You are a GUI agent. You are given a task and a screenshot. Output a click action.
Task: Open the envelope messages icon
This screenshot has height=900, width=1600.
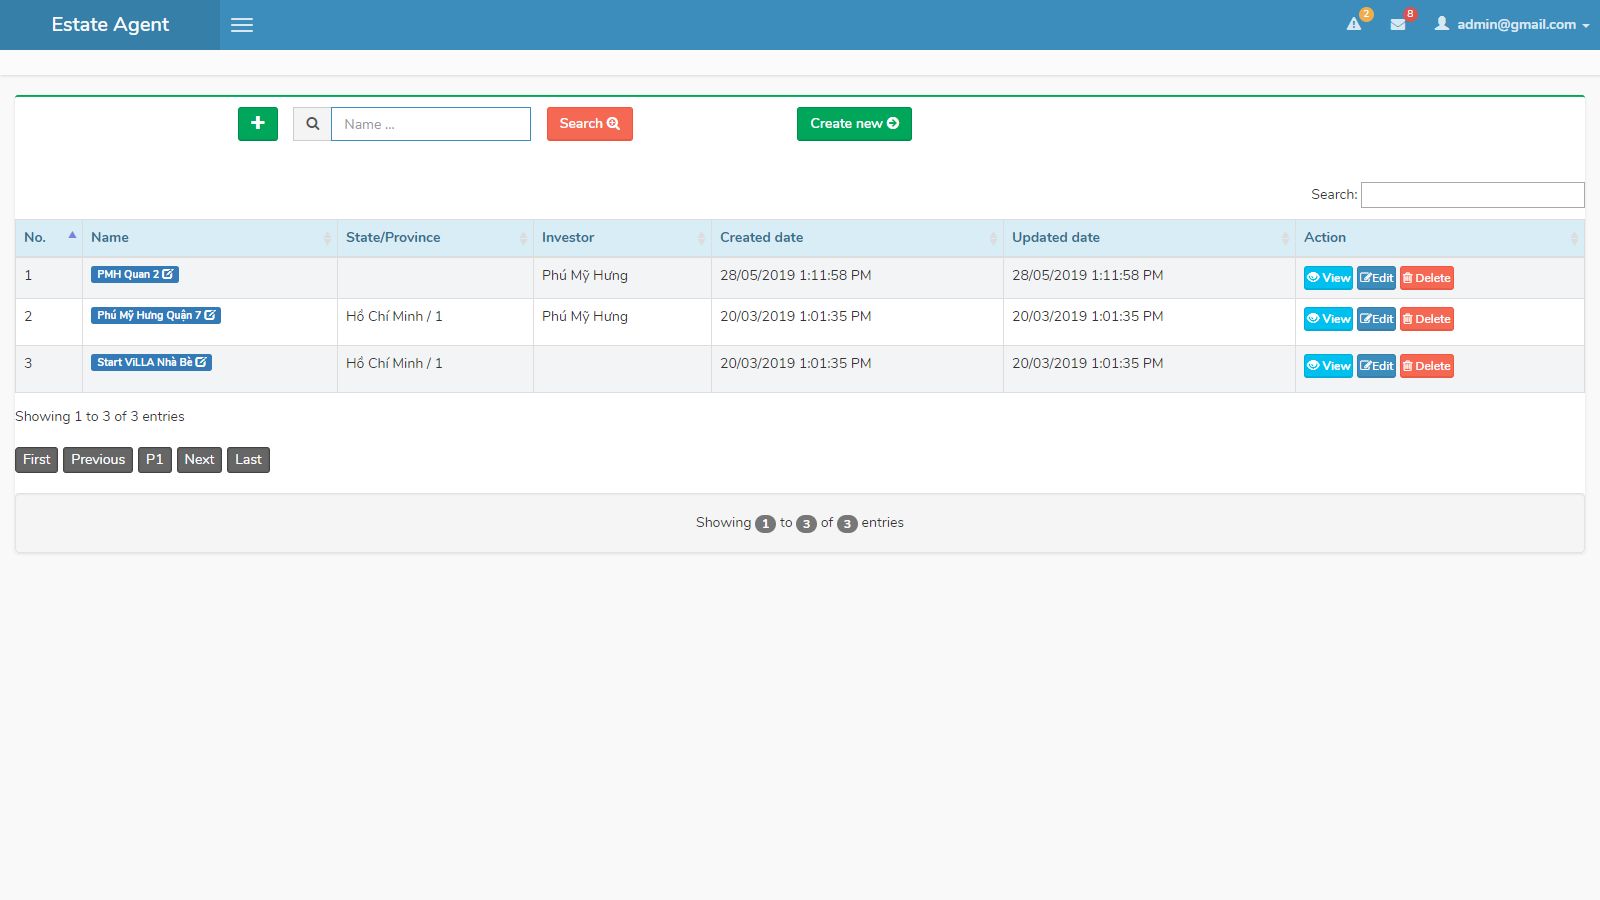pos(1398,24)
